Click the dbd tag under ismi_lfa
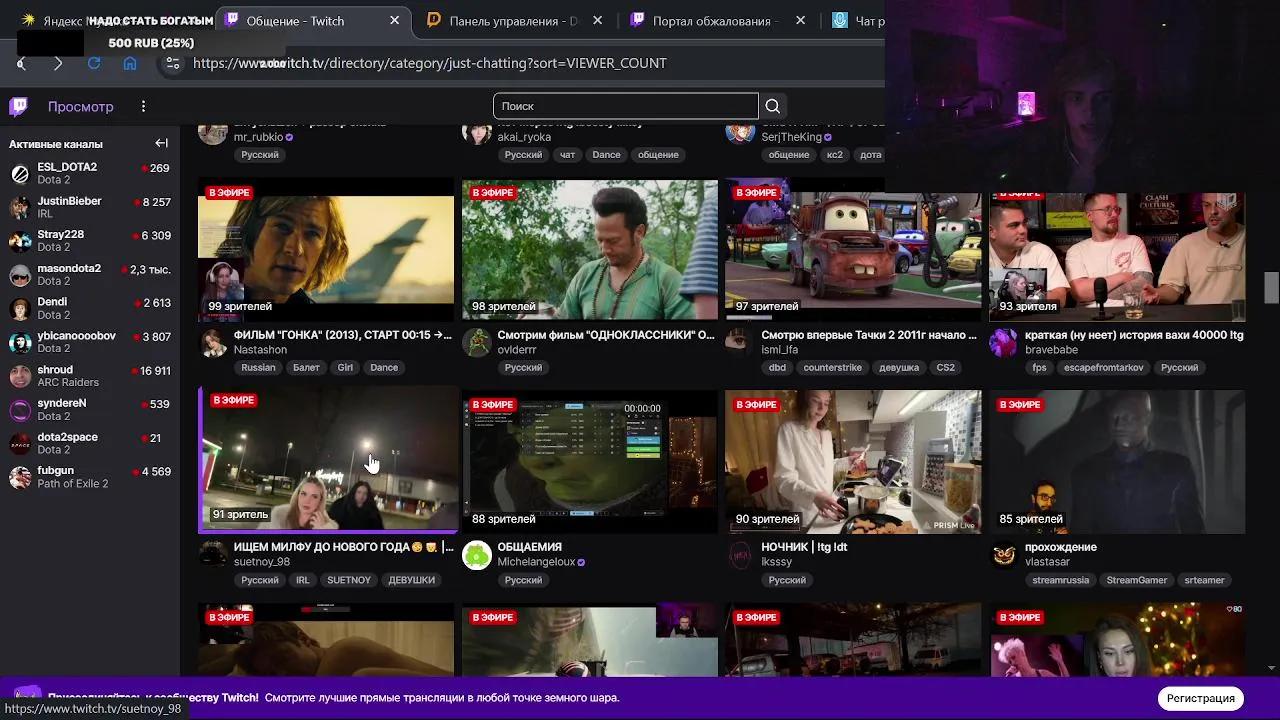 coord(777,368)
